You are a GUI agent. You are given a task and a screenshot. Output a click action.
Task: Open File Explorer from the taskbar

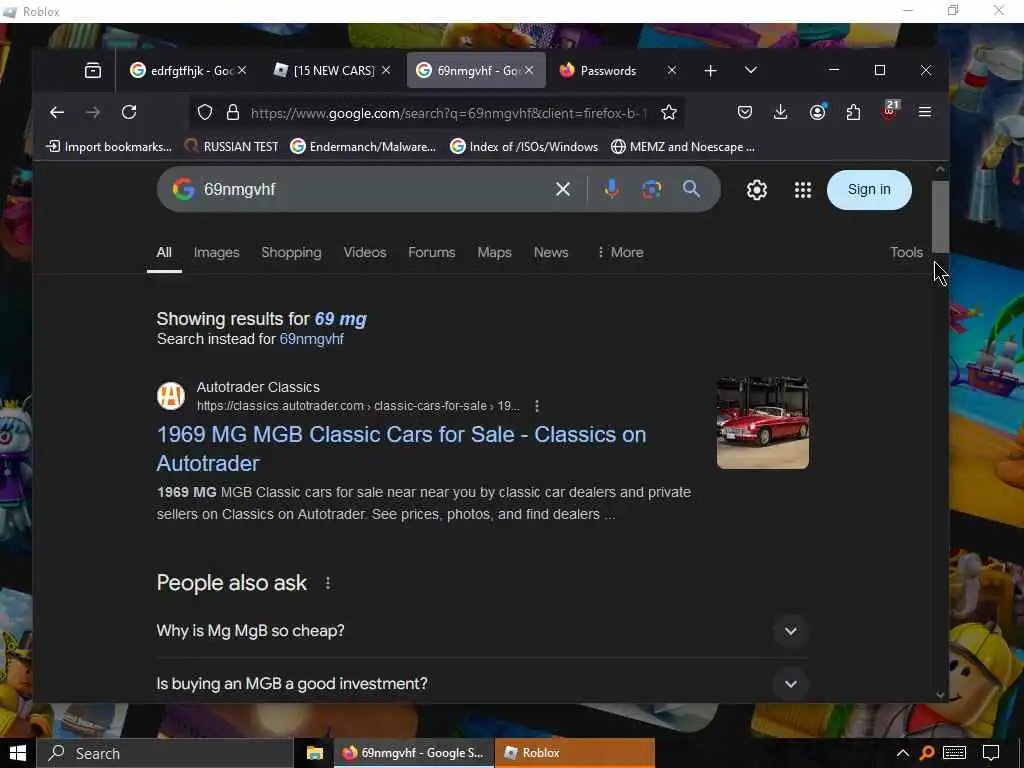(x=314, y=753)
